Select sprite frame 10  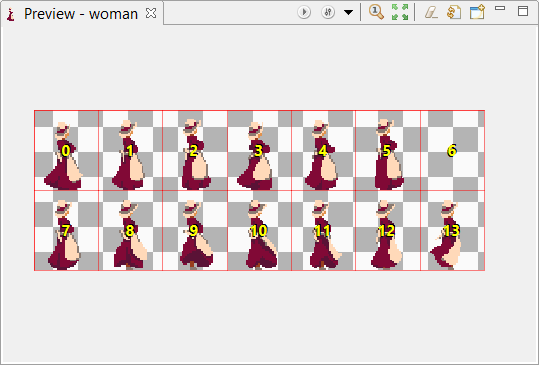[x=260, y=231]
